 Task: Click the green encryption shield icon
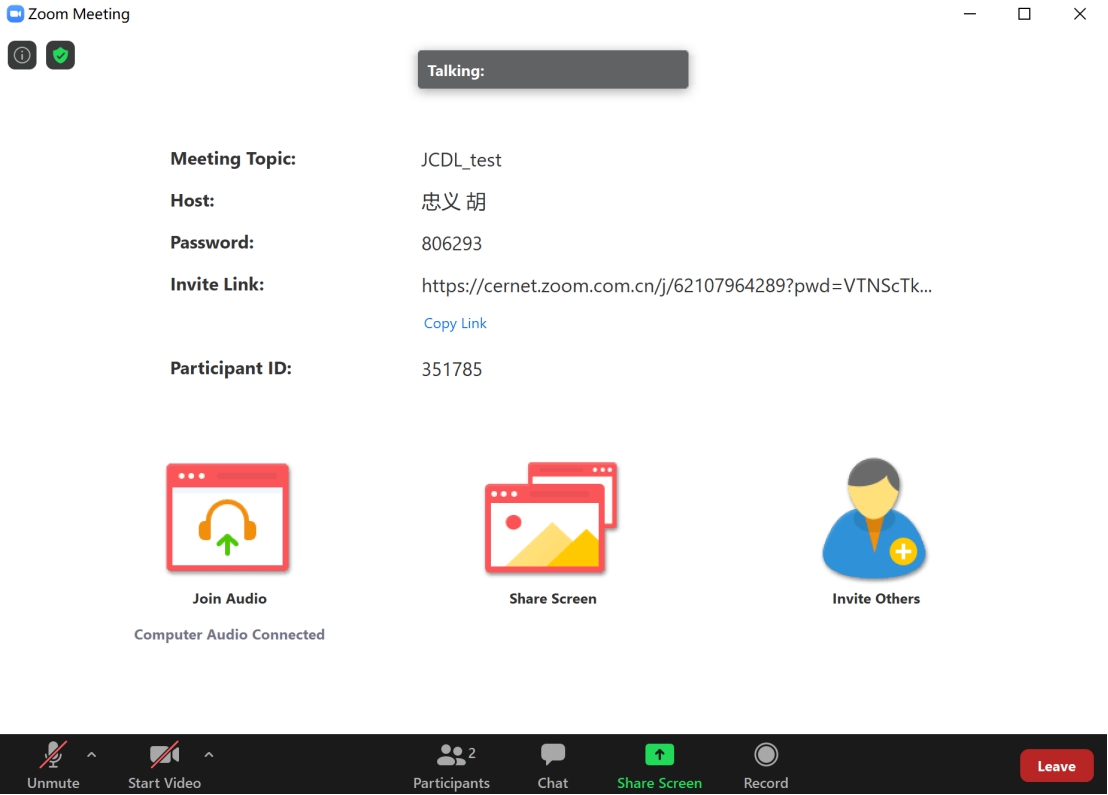coord(61,55)
